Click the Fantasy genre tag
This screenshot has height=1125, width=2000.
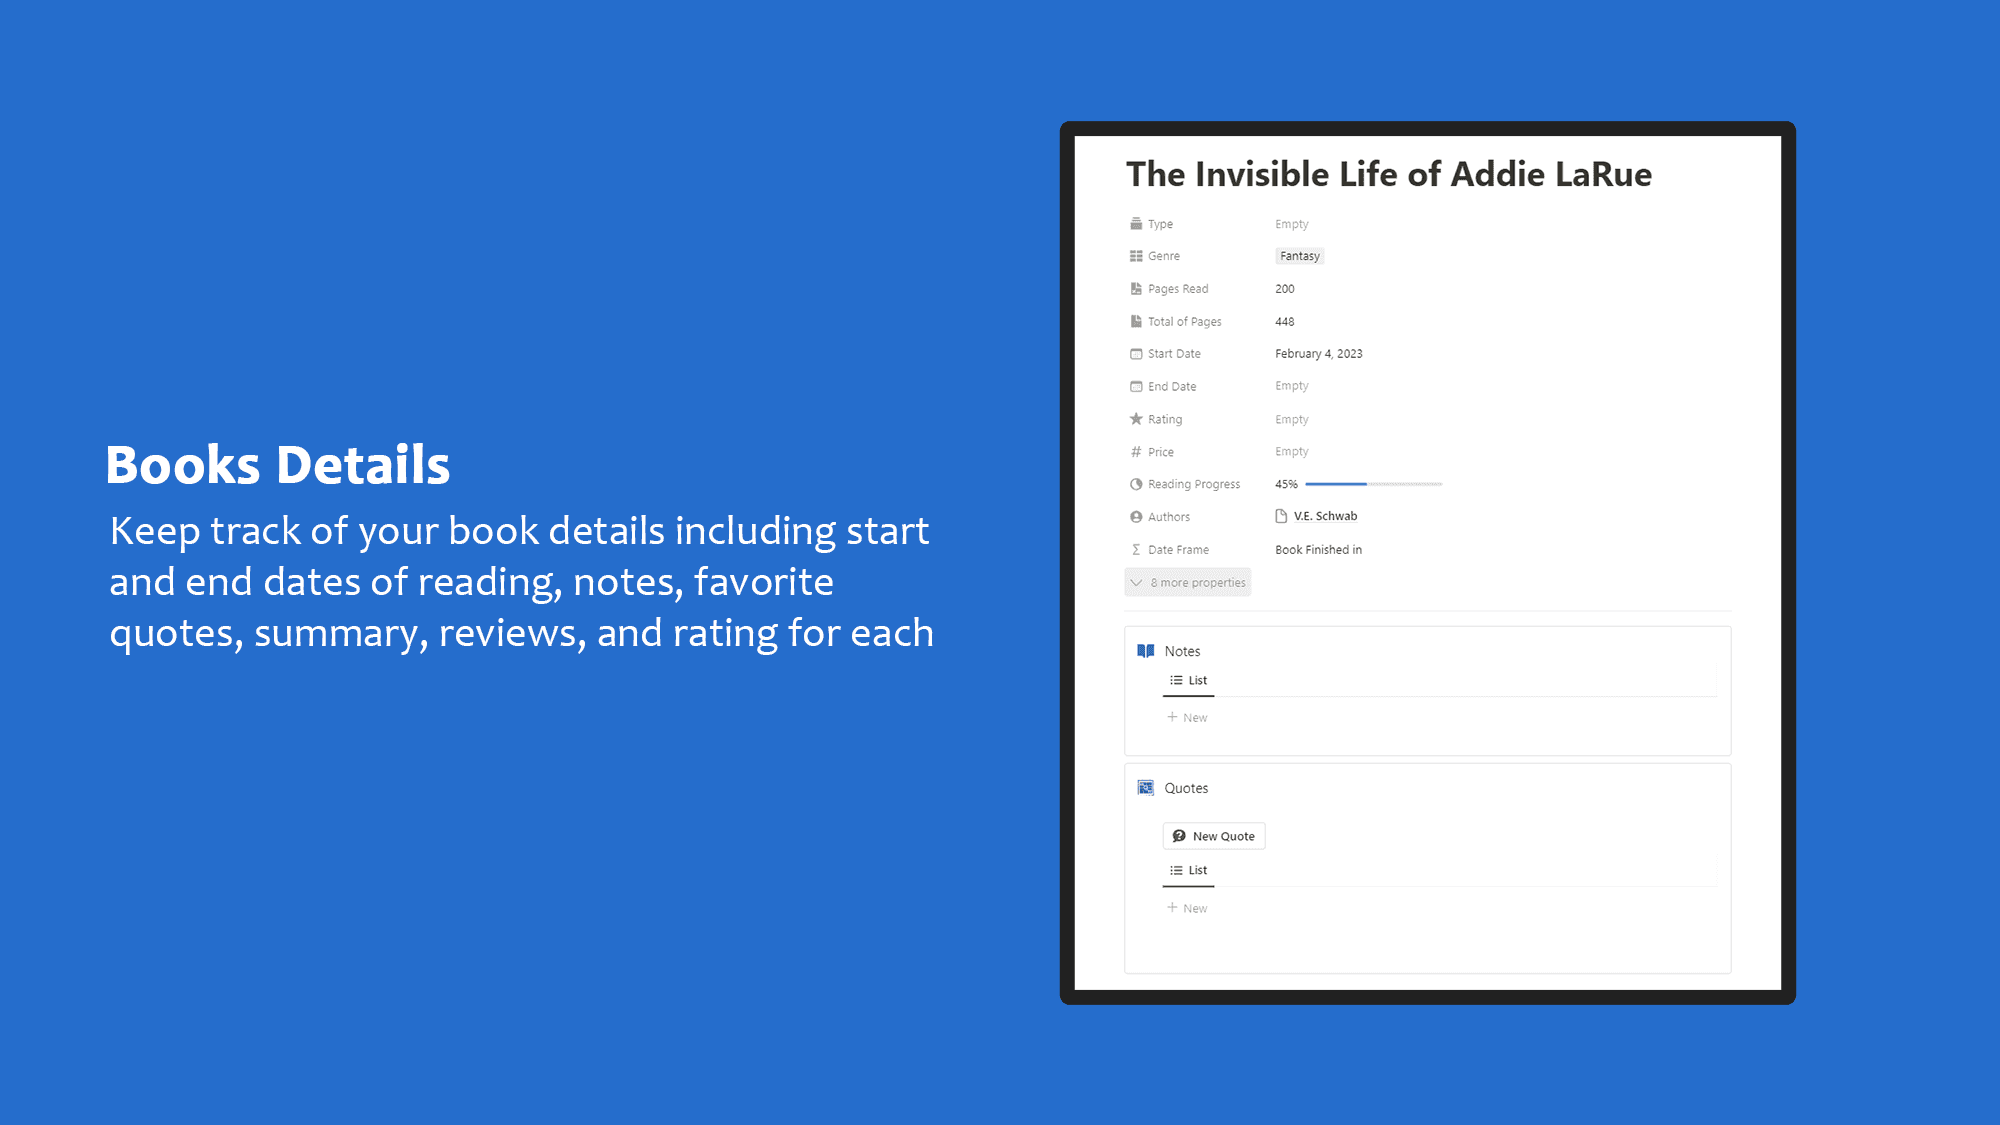(x=1300, y=256)
